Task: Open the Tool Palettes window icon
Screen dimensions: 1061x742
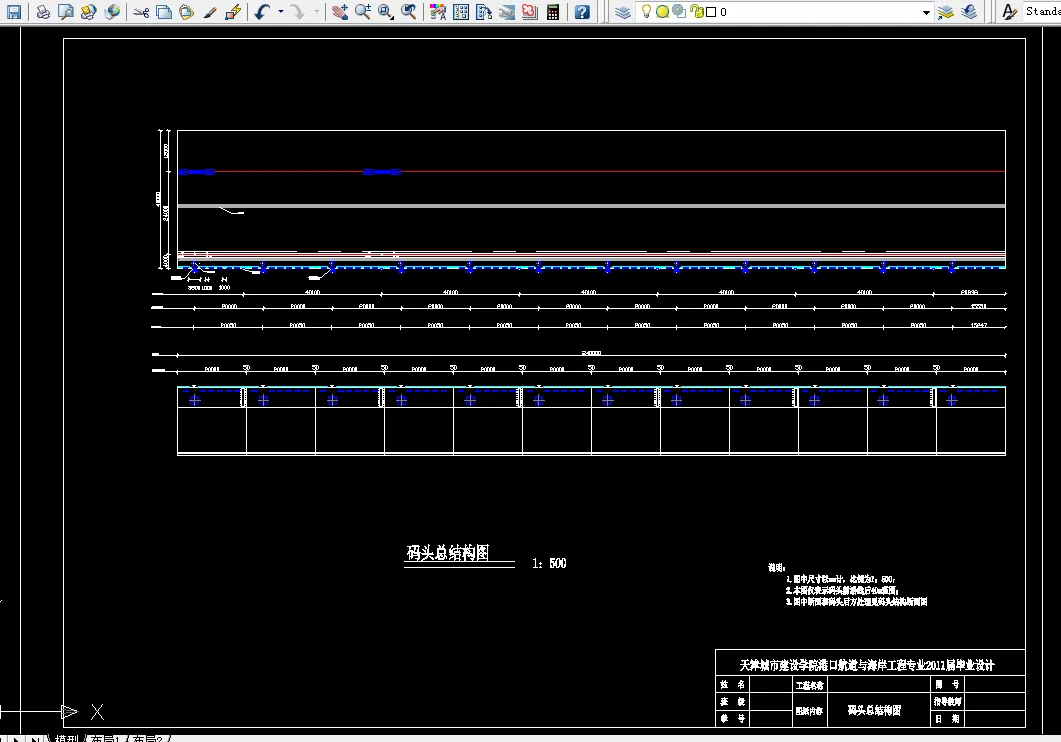Action: [484, 11]
